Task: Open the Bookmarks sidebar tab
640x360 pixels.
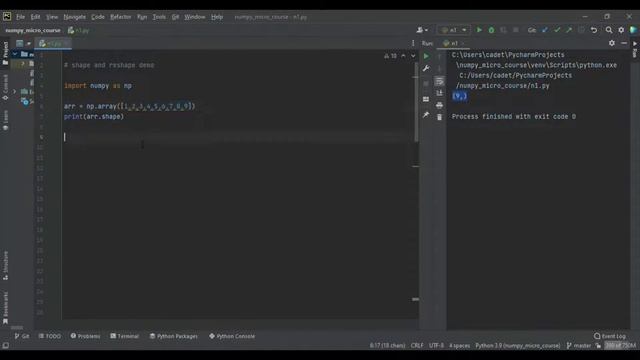Action: click(5, 308)
